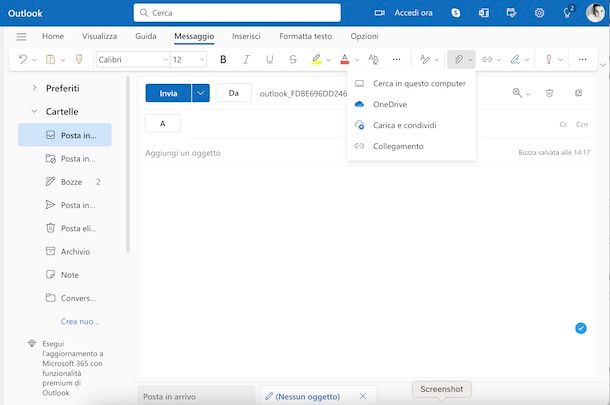
Task: Apply the red font color
Action: pos(345,59)
